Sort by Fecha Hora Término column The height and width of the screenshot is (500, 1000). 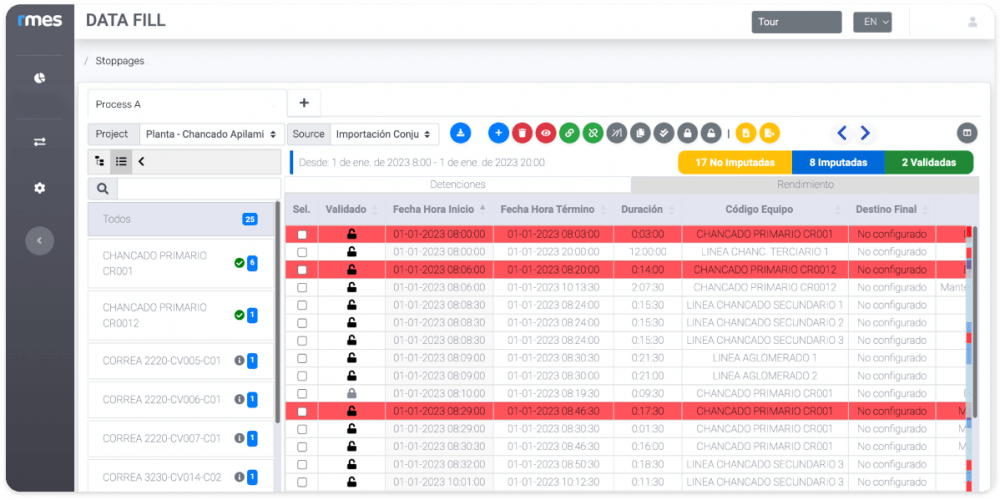pos(553,209)
